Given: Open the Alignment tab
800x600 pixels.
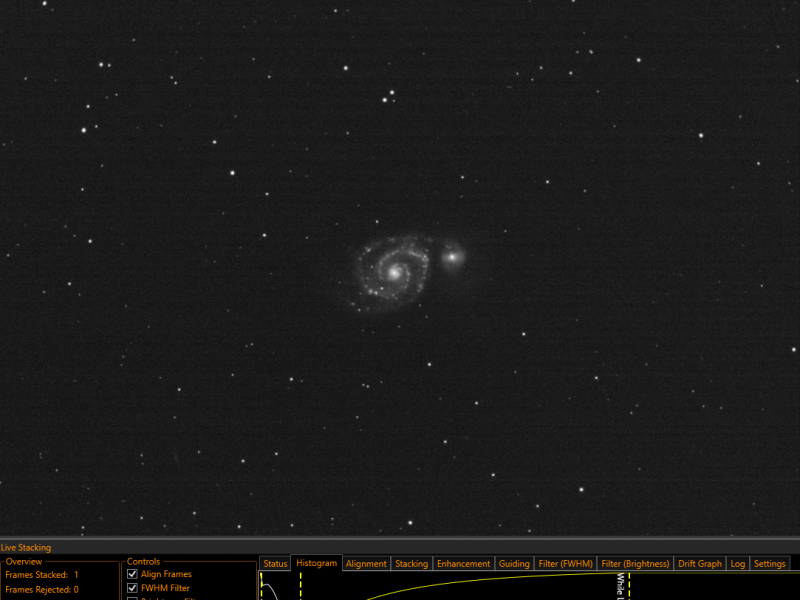Looking at the screenshot, I should point(366,564).
